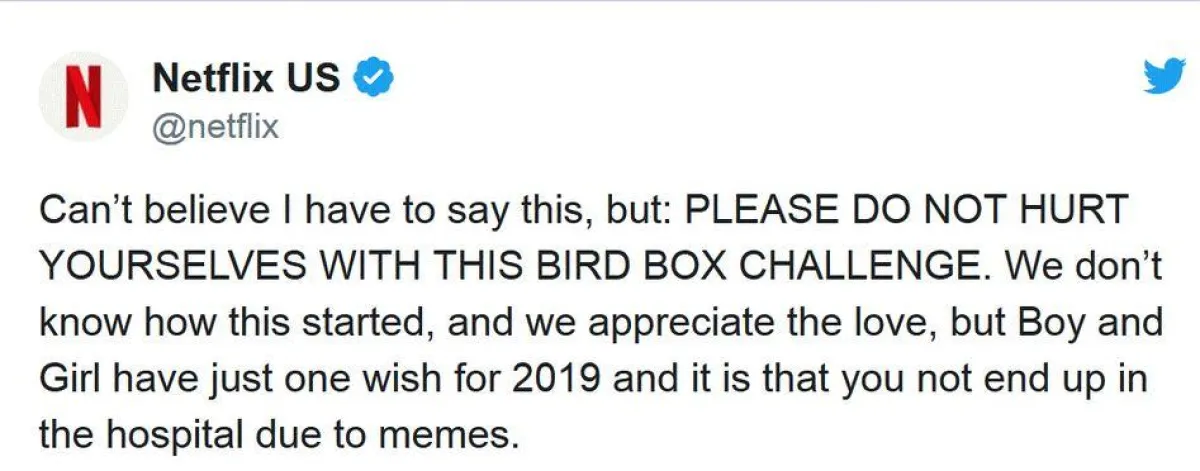The image size is (1200, 471).
Task: Open the @netflix handle link
Action: (214, 127)
